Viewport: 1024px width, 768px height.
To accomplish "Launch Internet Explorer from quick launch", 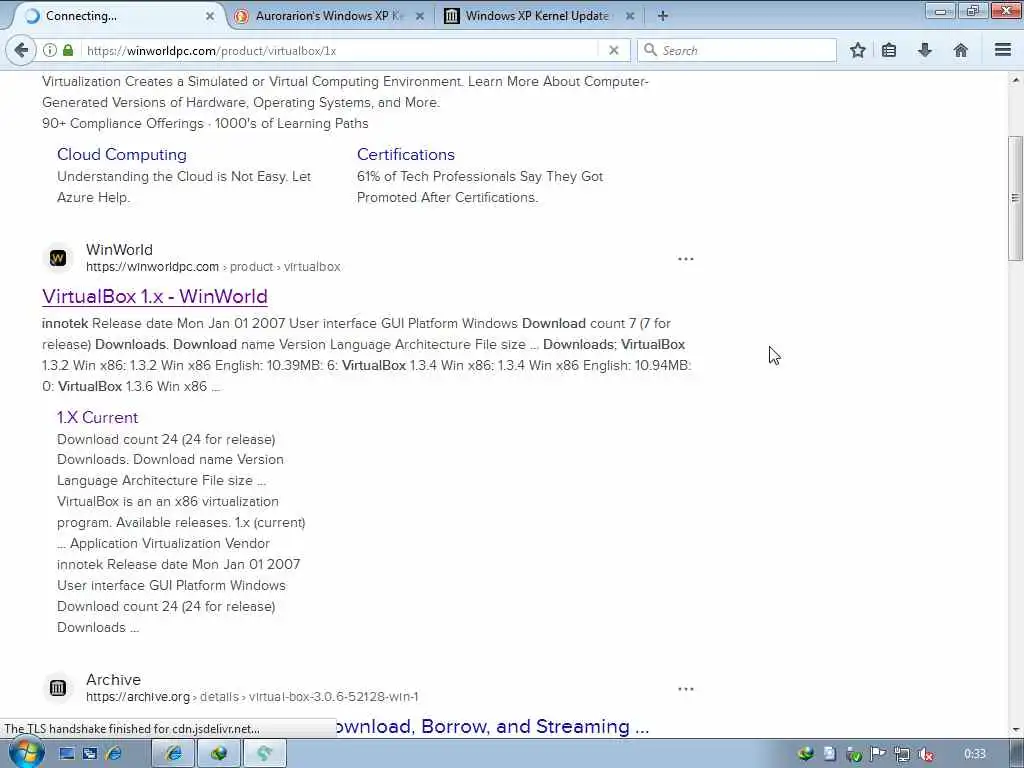I will [x=114, y=754].
